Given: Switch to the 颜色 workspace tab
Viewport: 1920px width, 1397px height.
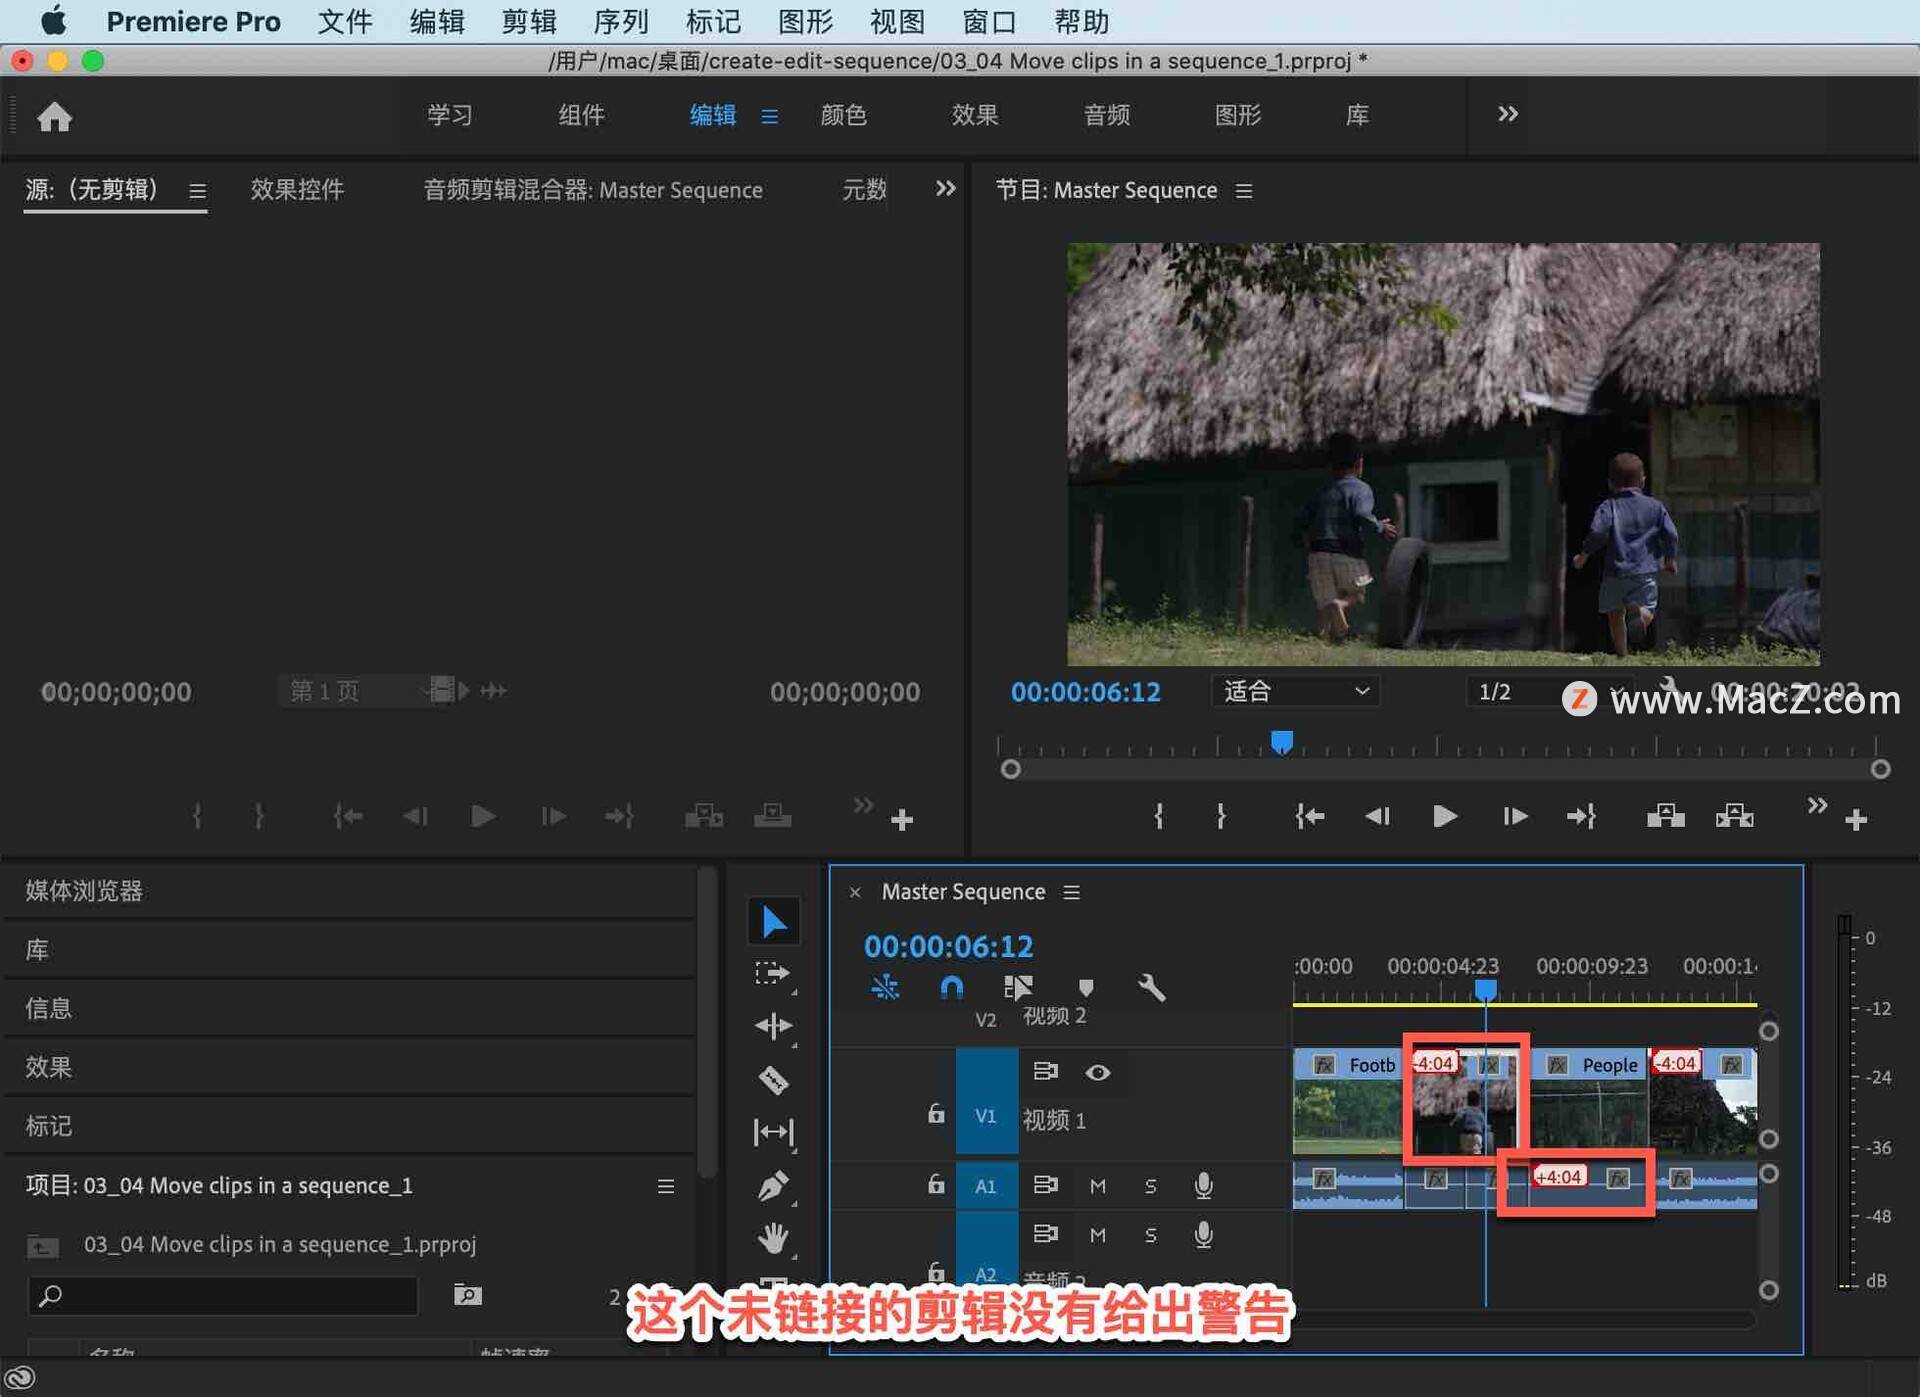Looking at the screenshot, I should pyautogui.click(x=843, y=115).
